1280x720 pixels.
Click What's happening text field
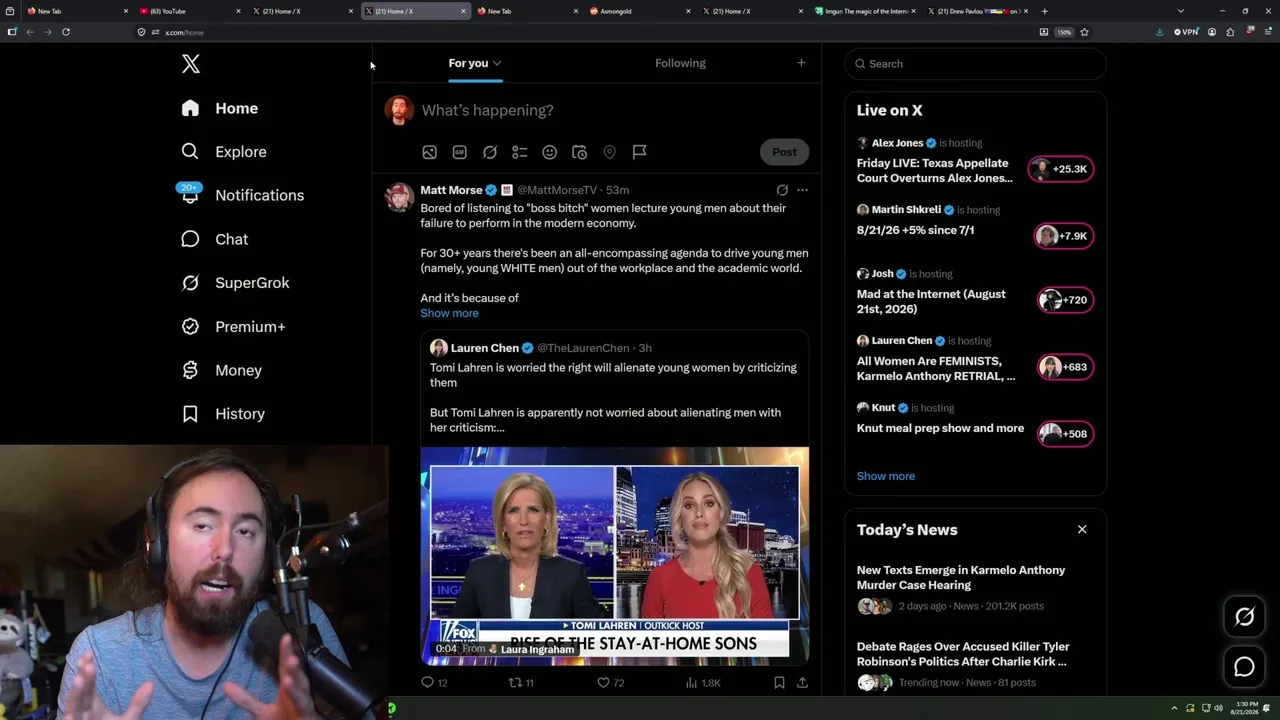point(487,110)
